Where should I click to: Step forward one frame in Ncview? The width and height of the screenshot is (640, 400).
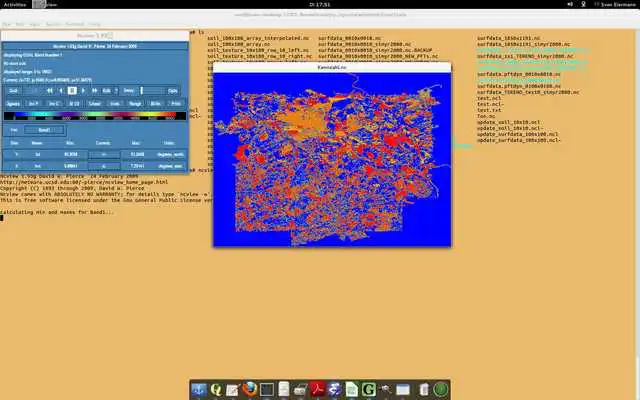[x=83, y=91]
